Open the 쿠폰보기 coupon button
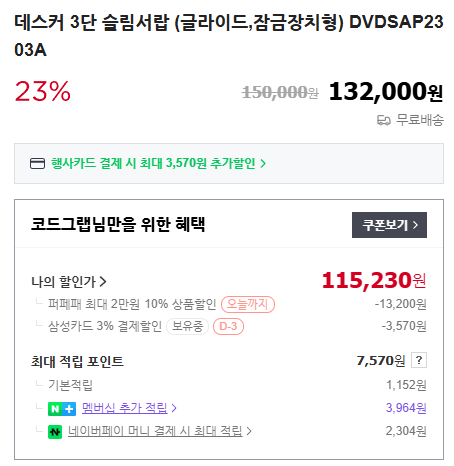 tap(389, 225)
